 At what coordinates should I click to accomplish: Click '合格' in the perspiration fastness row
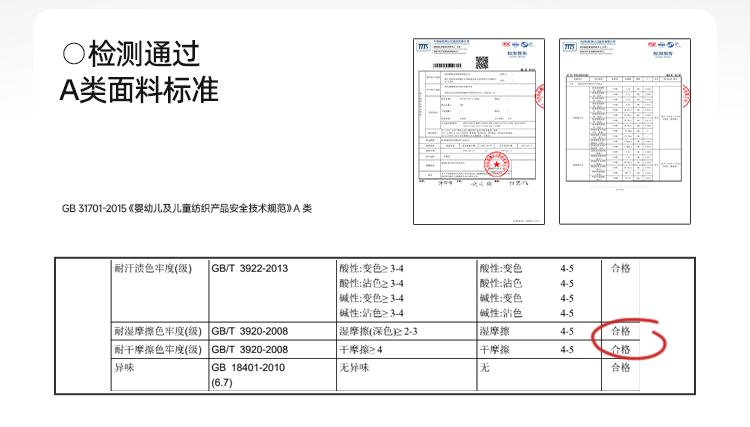coord(620,269)
